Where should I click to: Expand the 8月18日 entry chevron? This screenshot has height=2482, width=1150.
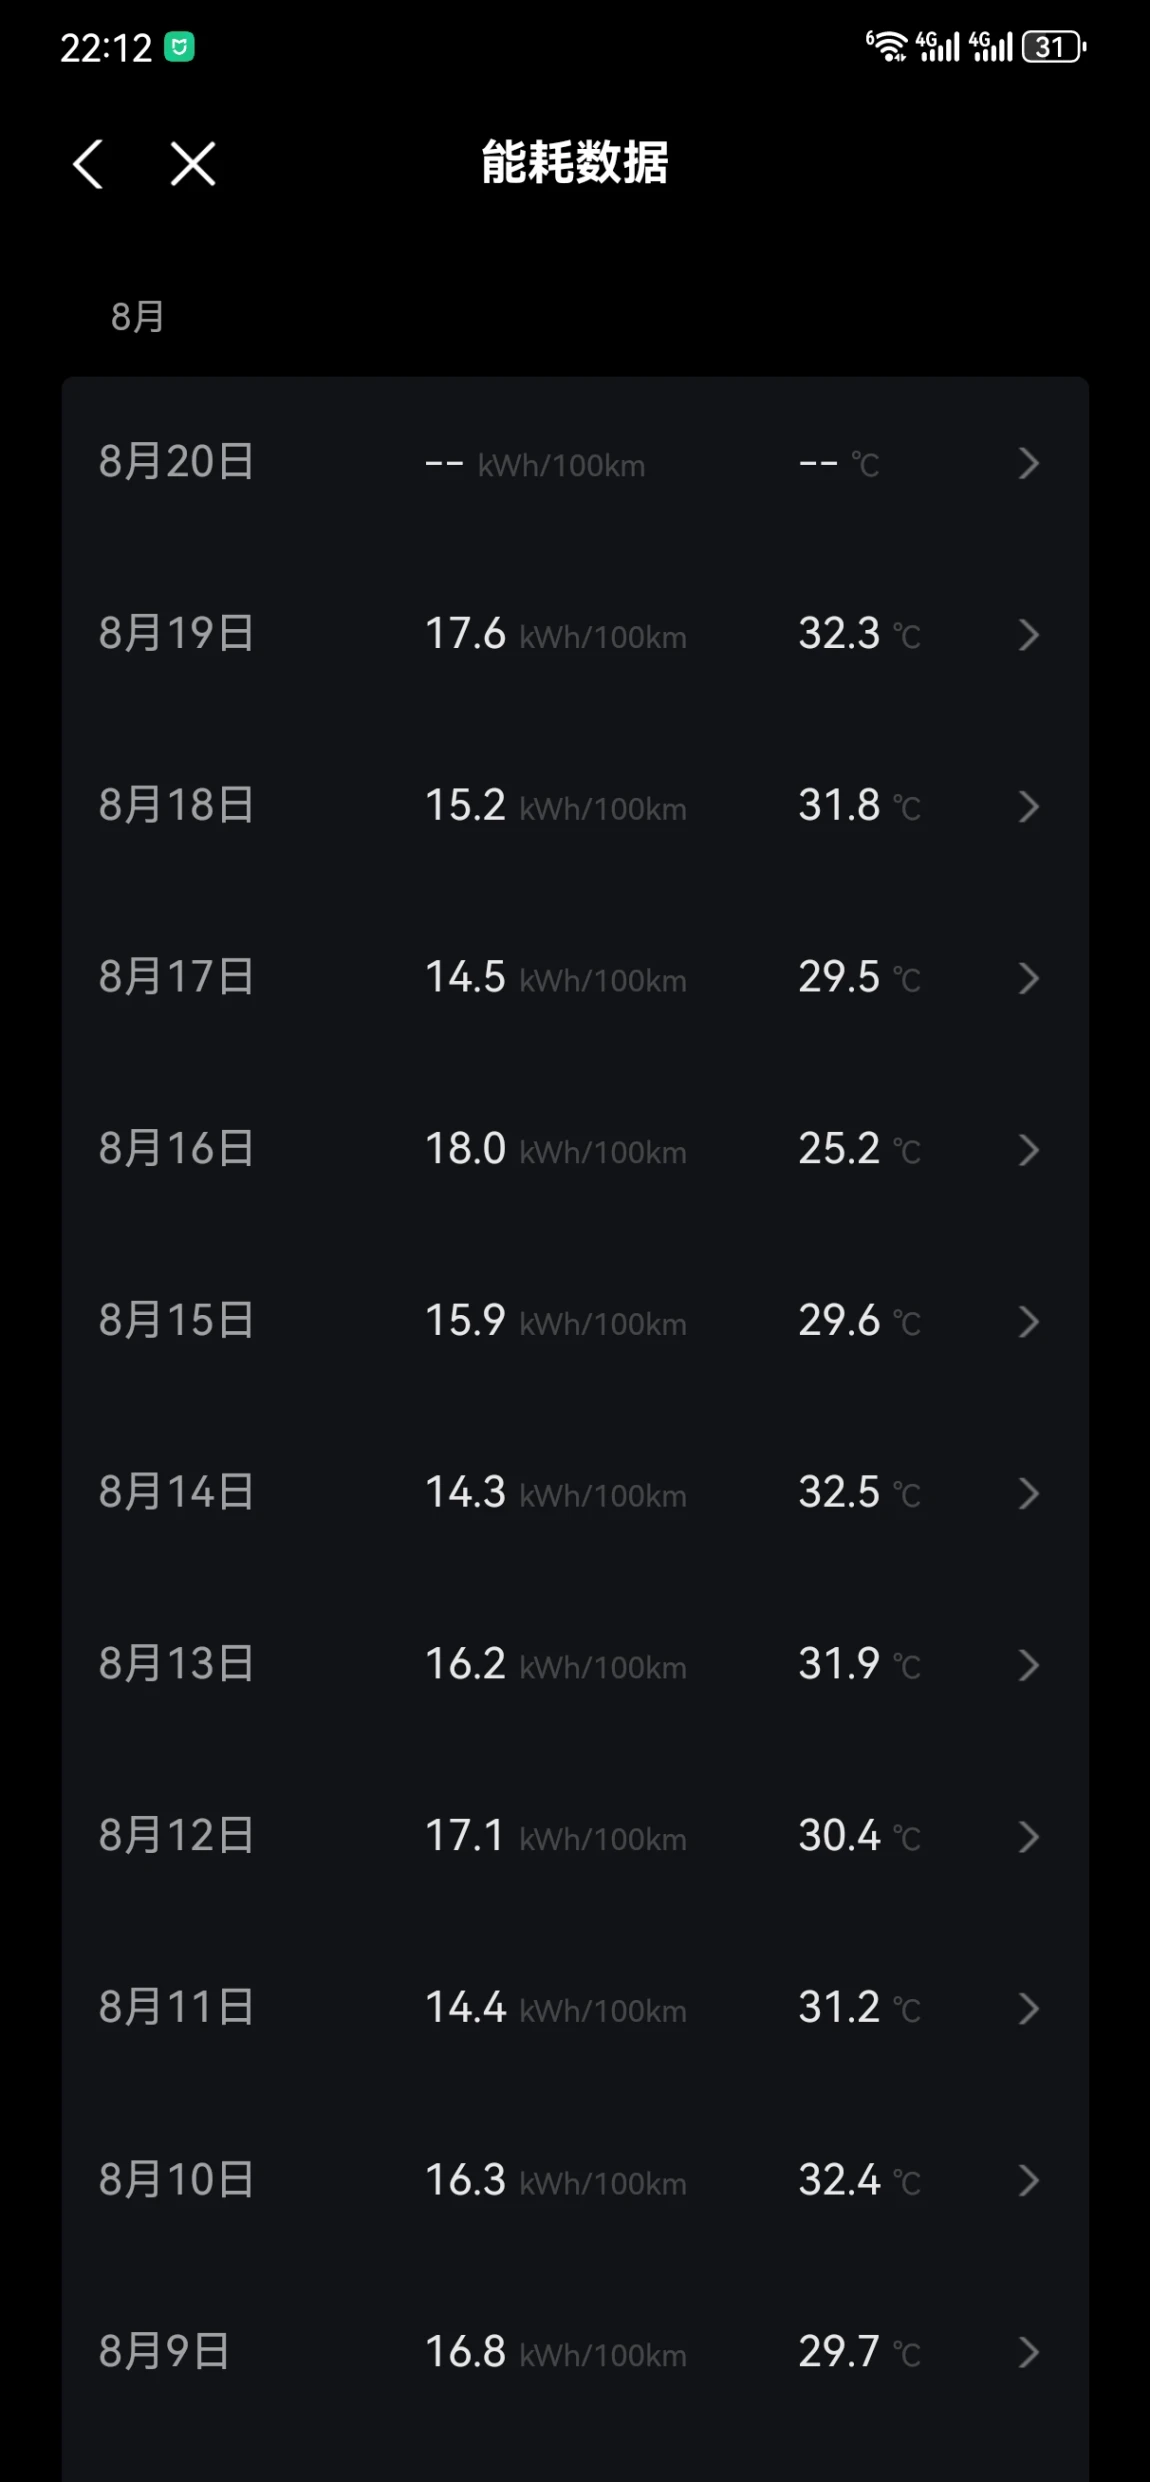[x=1028, y=806]
